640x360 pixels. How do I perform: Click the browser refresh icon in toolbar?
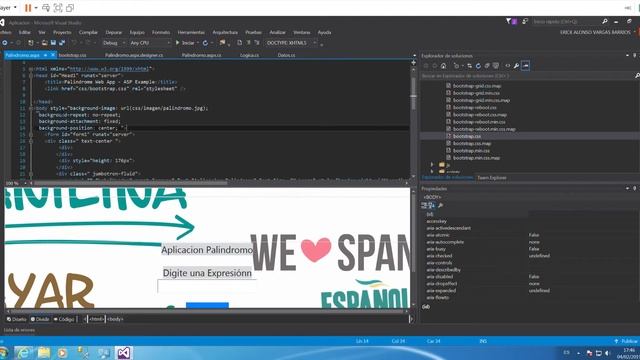click(x=205, y=42)
